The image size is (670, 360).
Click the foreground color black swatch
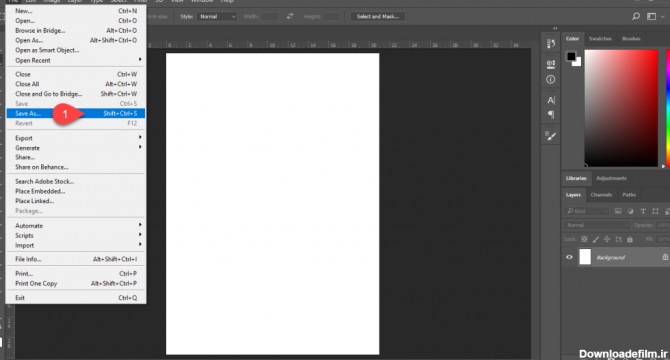coord(571,56)
